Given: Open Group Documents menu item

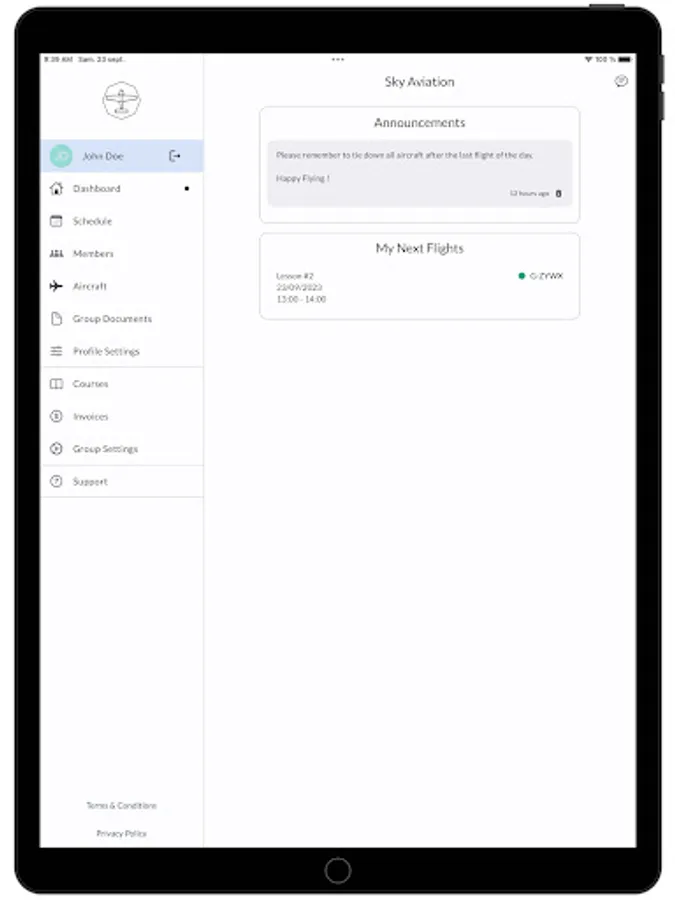Looking at the screenshot, I should tap(122, 319).
